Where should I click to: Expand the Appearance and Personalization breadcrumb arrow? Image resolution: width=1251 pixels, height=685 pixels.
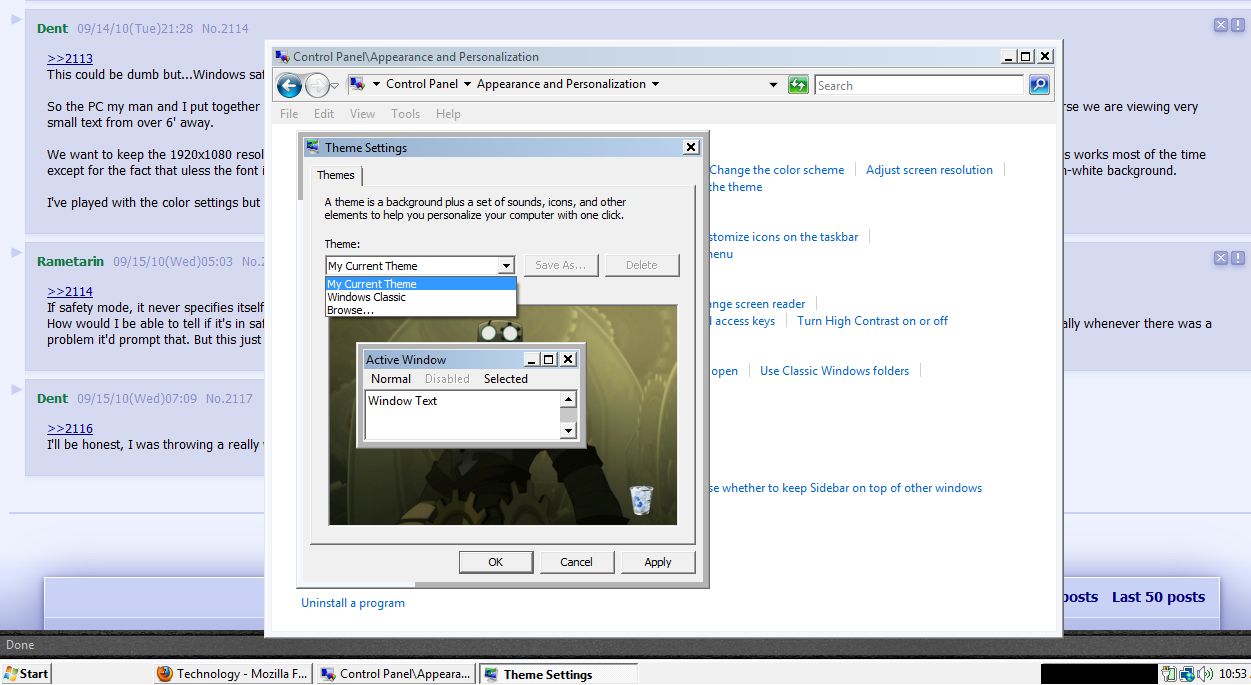tap(656, 85)
